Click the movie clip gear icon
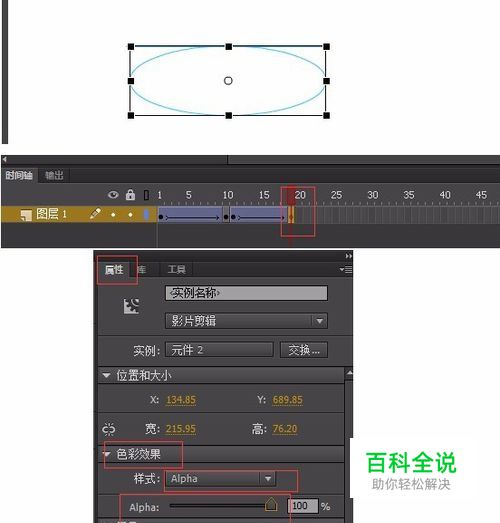The image size is (500, 523). (131, 306)
